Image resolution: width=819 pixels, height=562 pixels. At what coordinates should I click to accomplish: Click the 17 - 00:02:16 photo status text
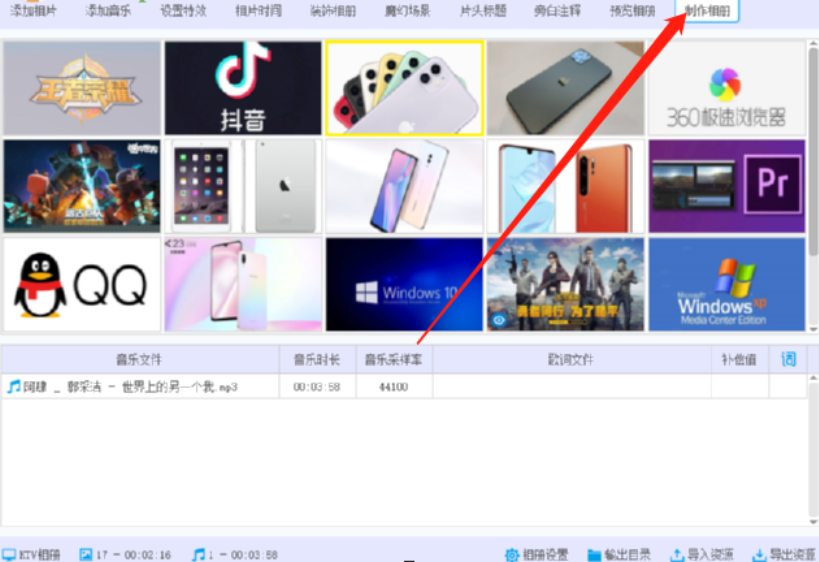[134, 555]
